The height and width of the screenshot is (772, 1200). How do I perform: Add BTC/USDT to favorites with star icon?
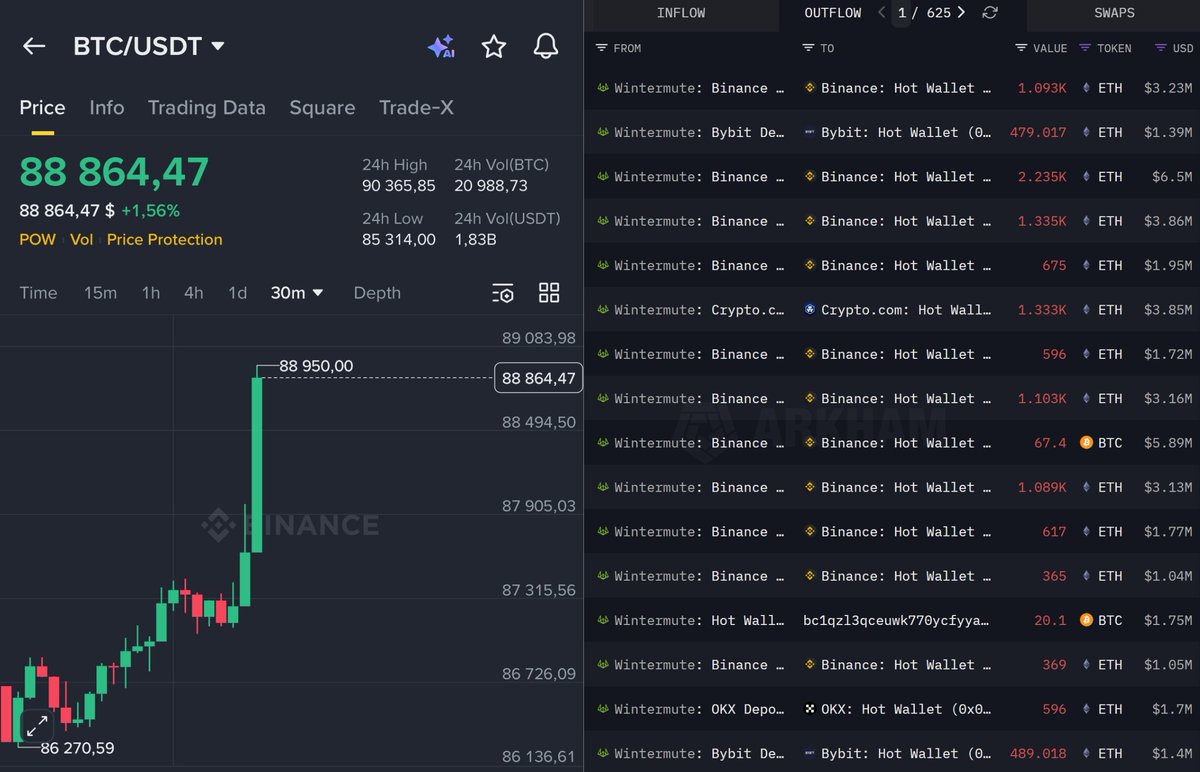coord(494,46)
